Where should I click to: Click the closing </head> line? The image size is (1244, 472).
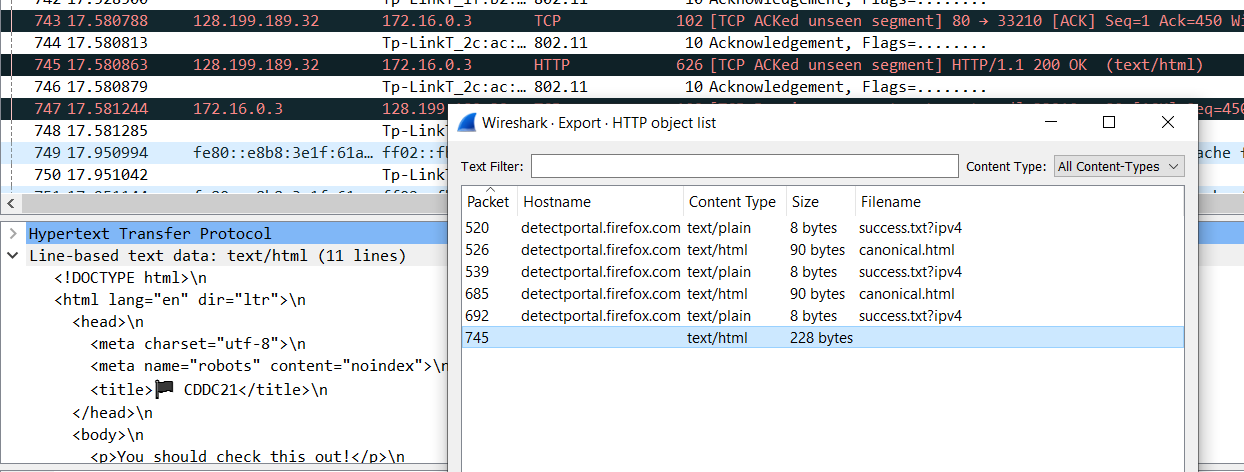tap(112, 412)
